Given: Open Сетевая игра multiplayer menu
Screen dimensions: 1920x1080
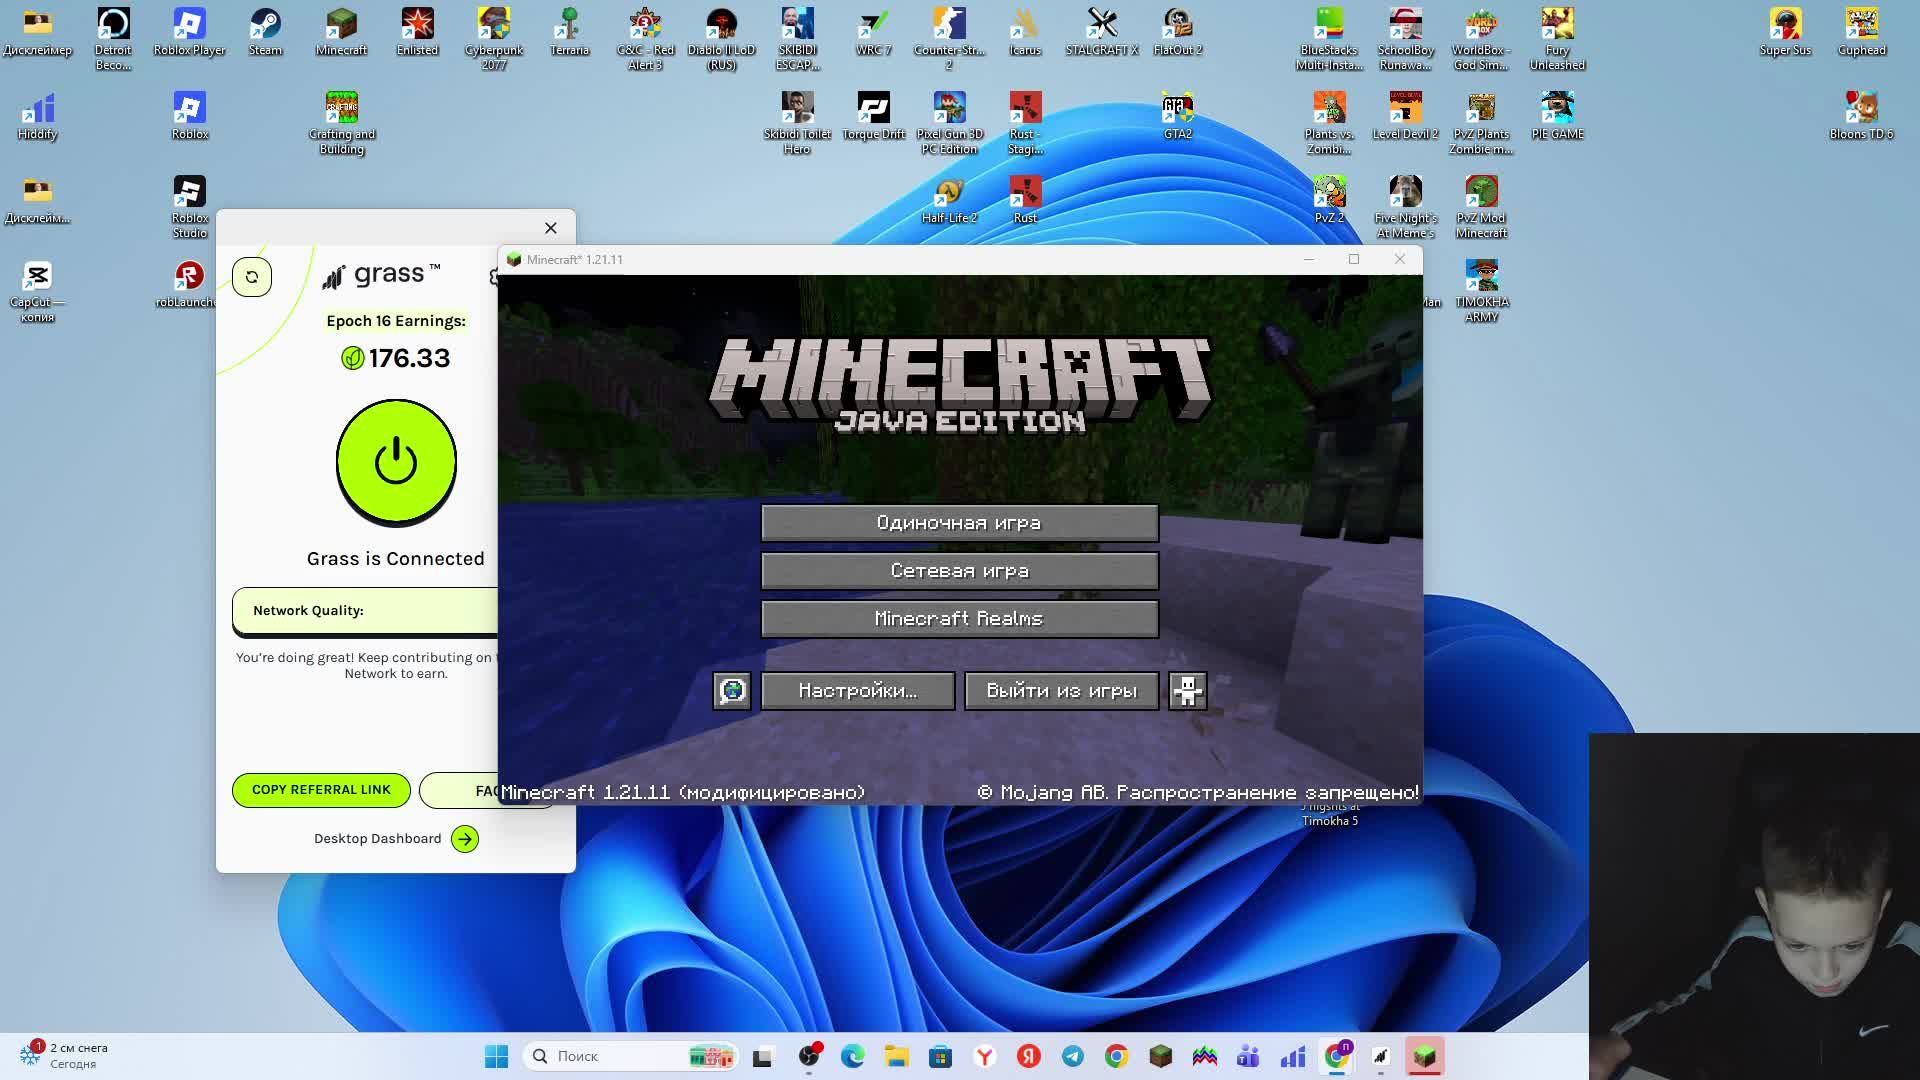Looking at the screenshot, I should pyautogui.click(x=959, y=571).
